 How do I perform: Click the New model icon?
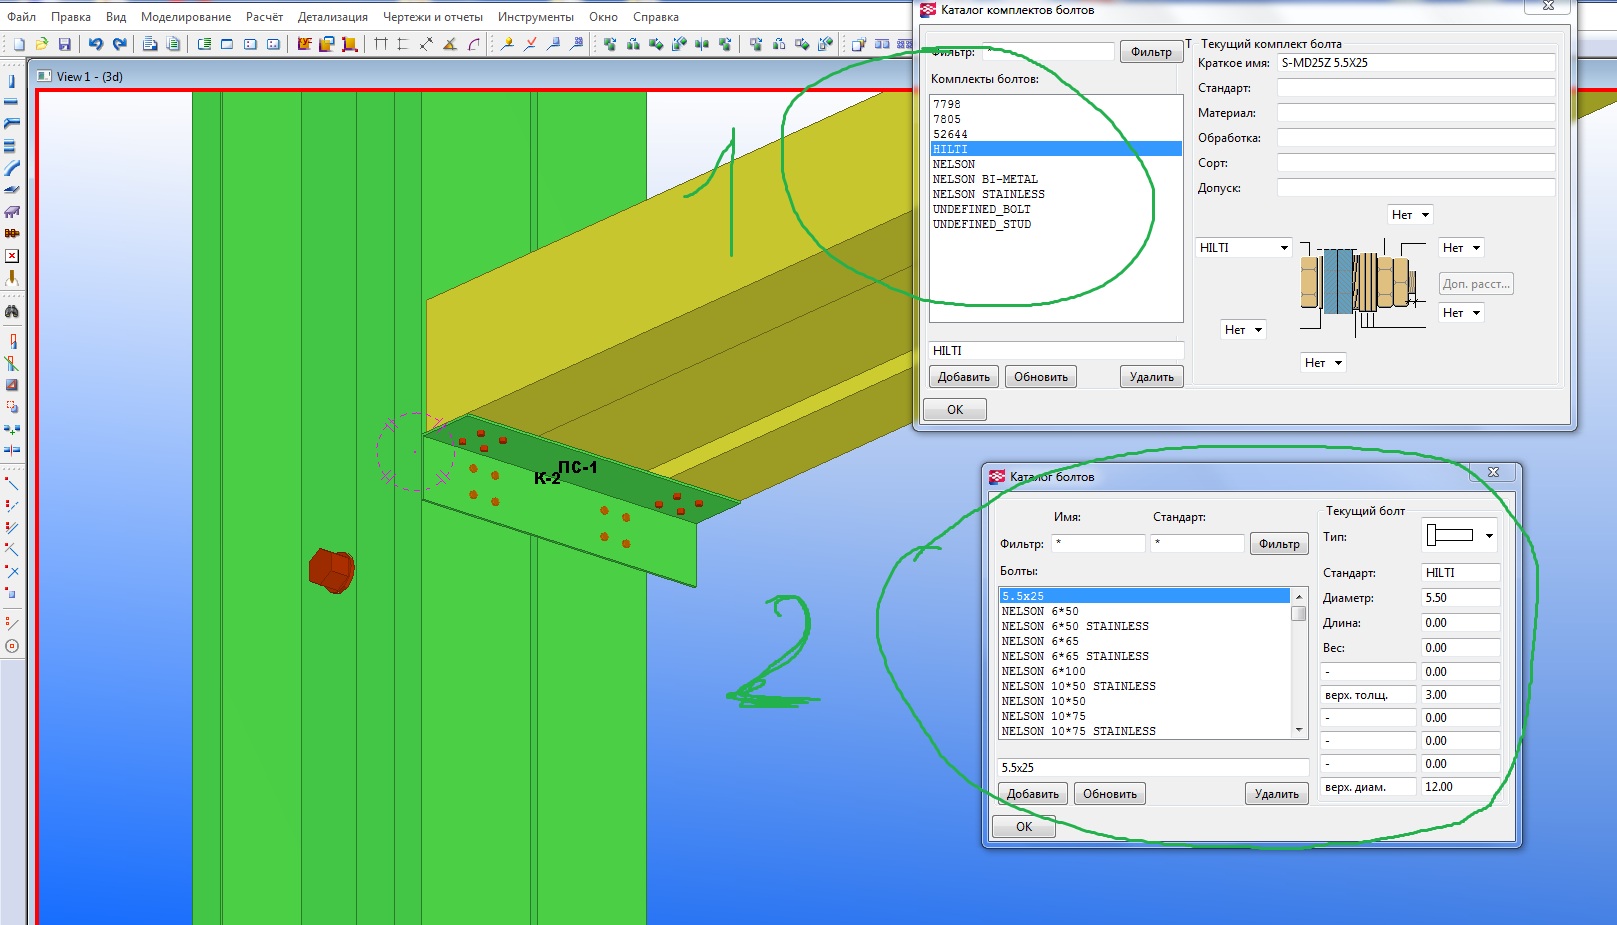pos(18,44)
